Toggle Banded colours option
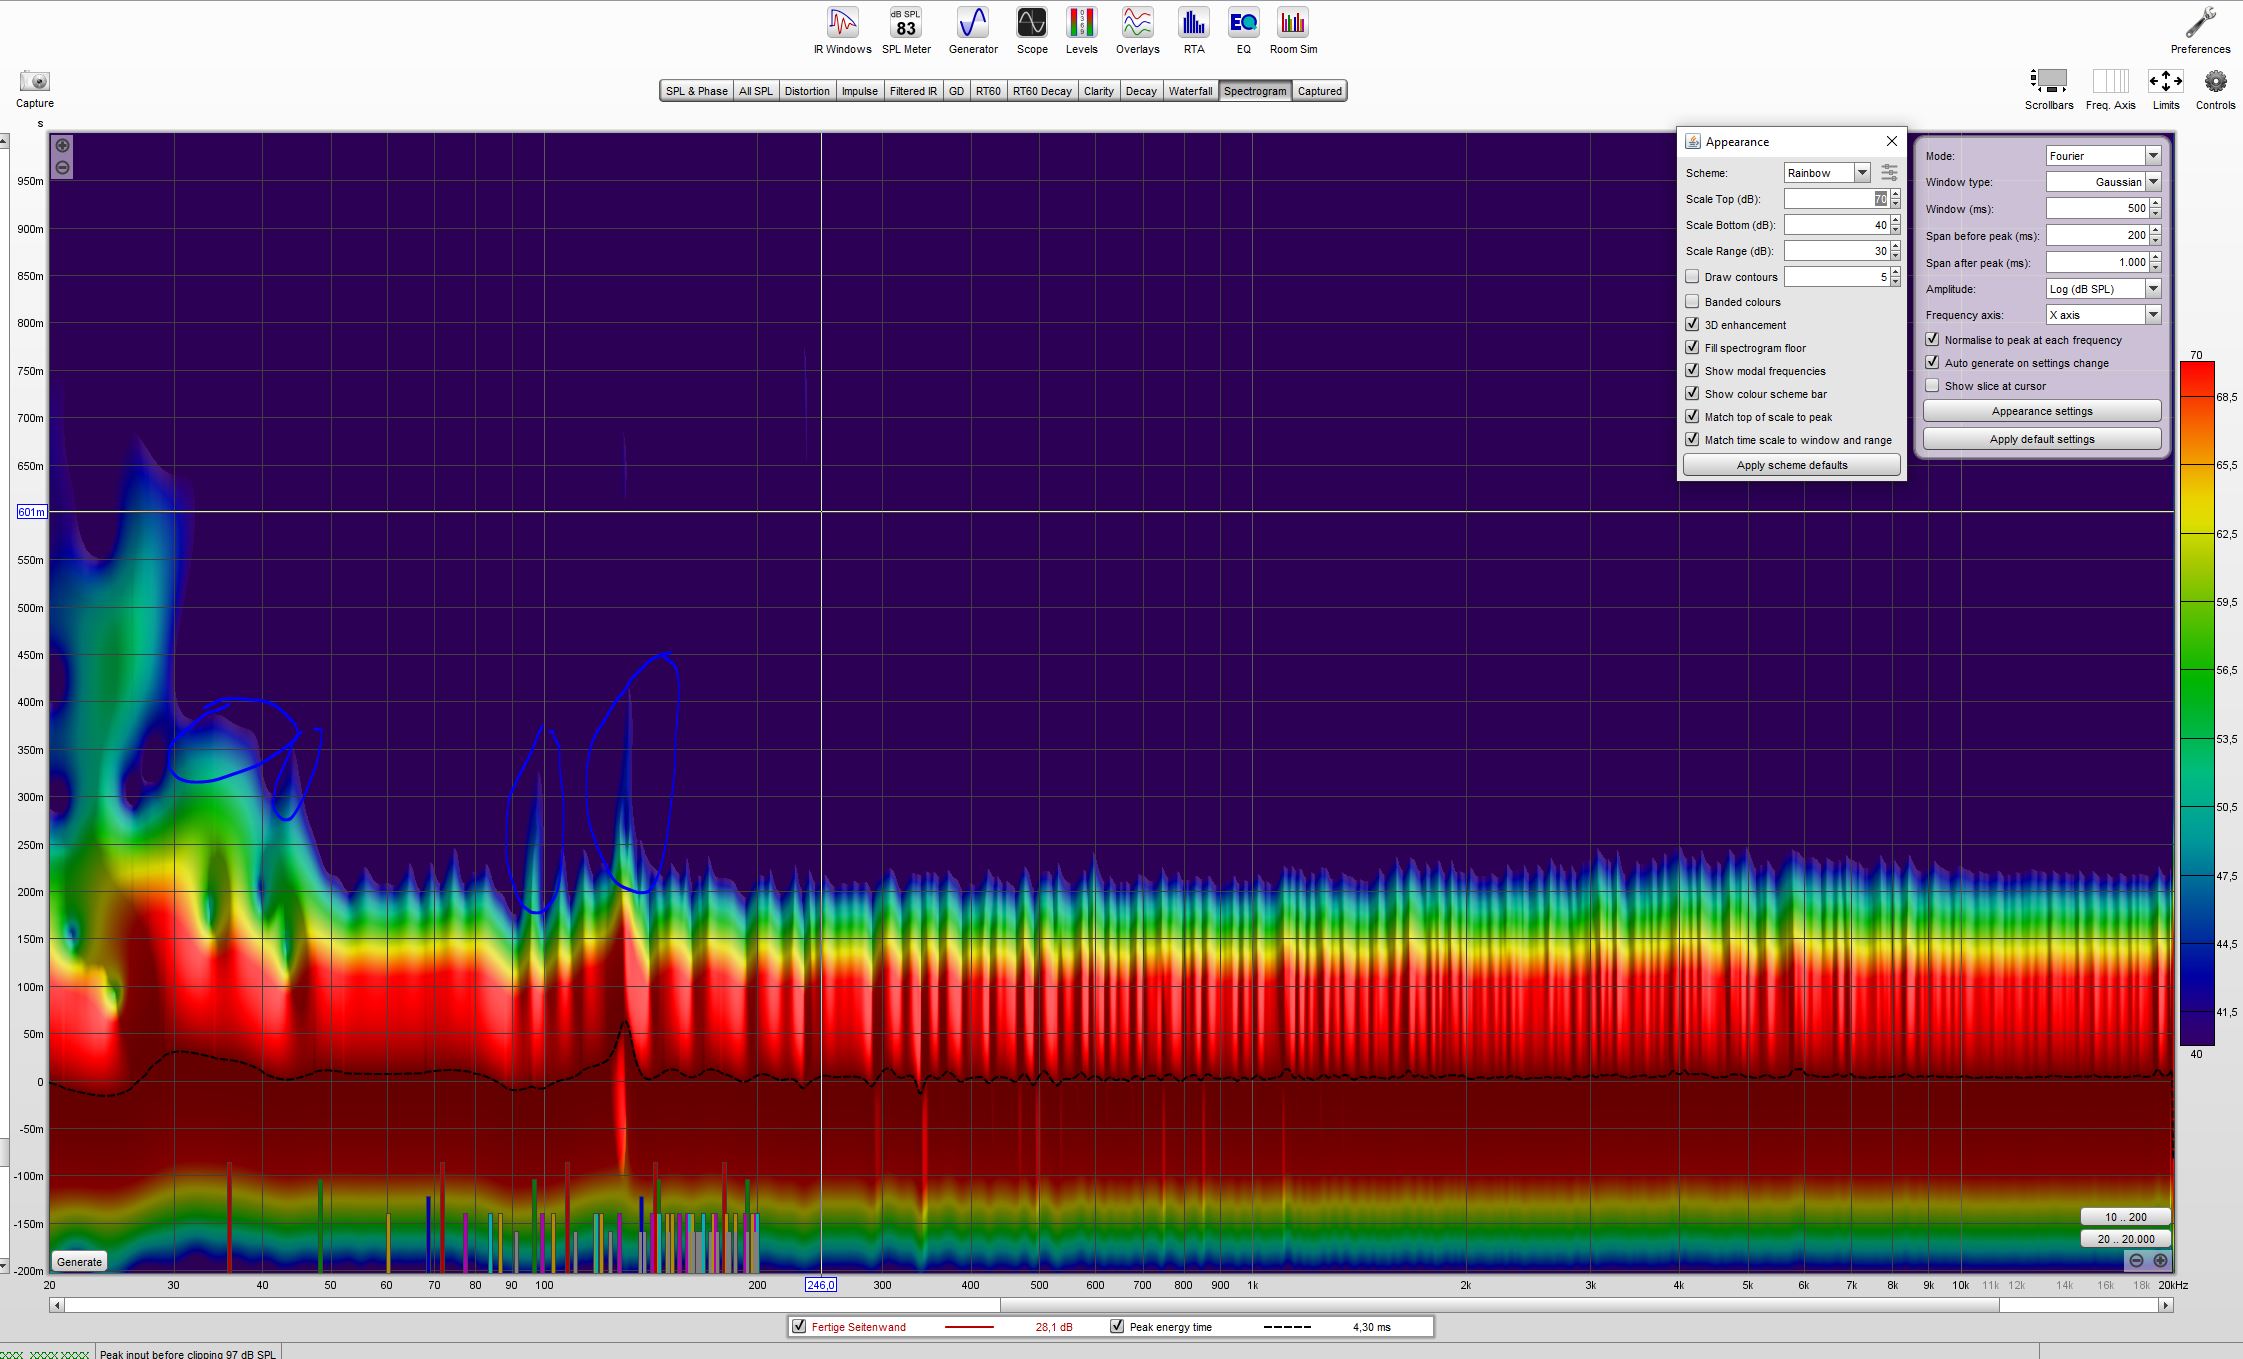 point(1692,302)
